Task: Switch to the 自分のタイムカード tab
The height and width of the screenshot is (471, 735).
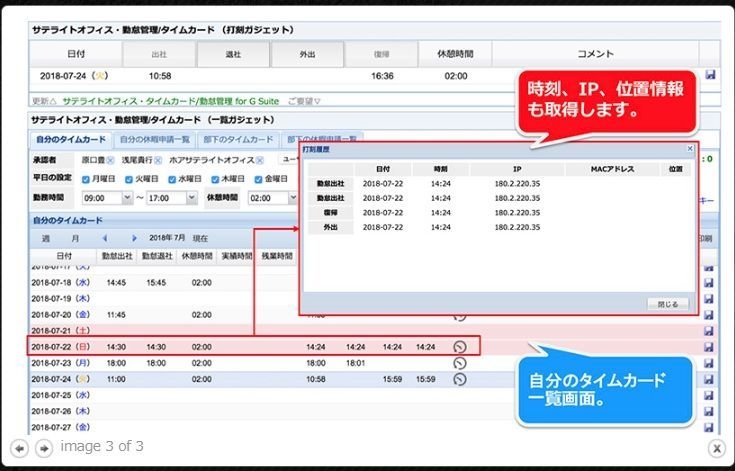Action: tap(71, 140)
